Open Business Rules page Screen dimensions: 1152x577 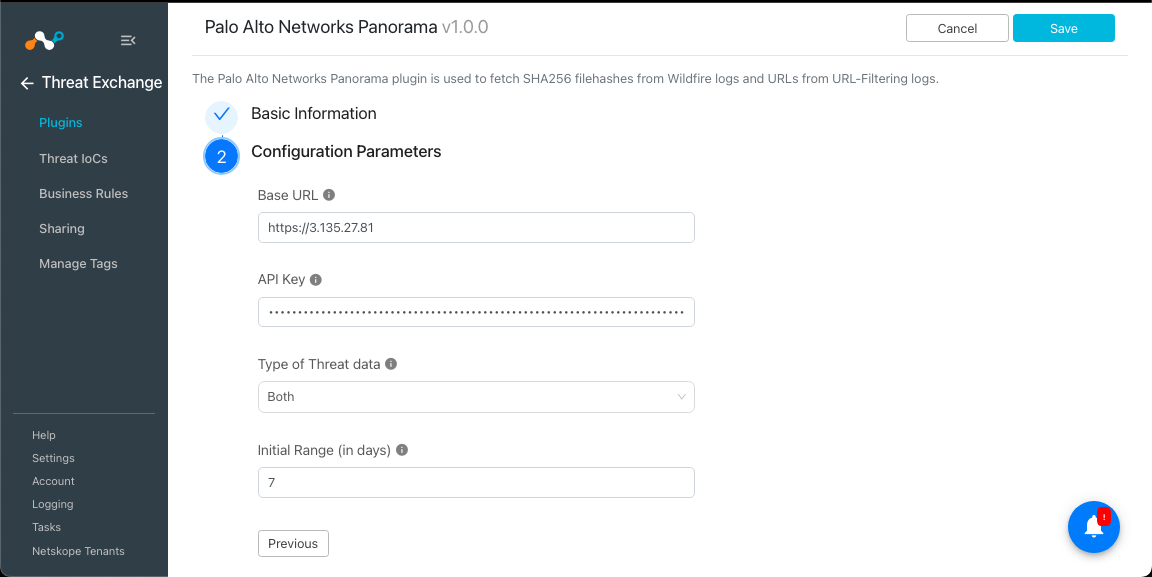(83, 193)
